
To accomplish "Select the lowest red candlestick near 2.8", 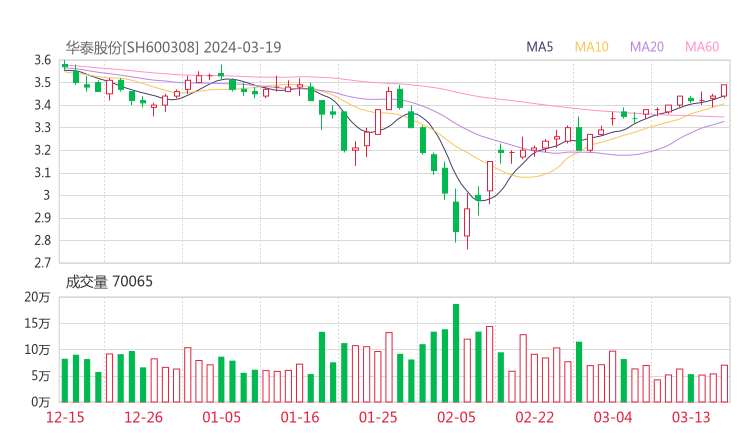I will 467,222.
